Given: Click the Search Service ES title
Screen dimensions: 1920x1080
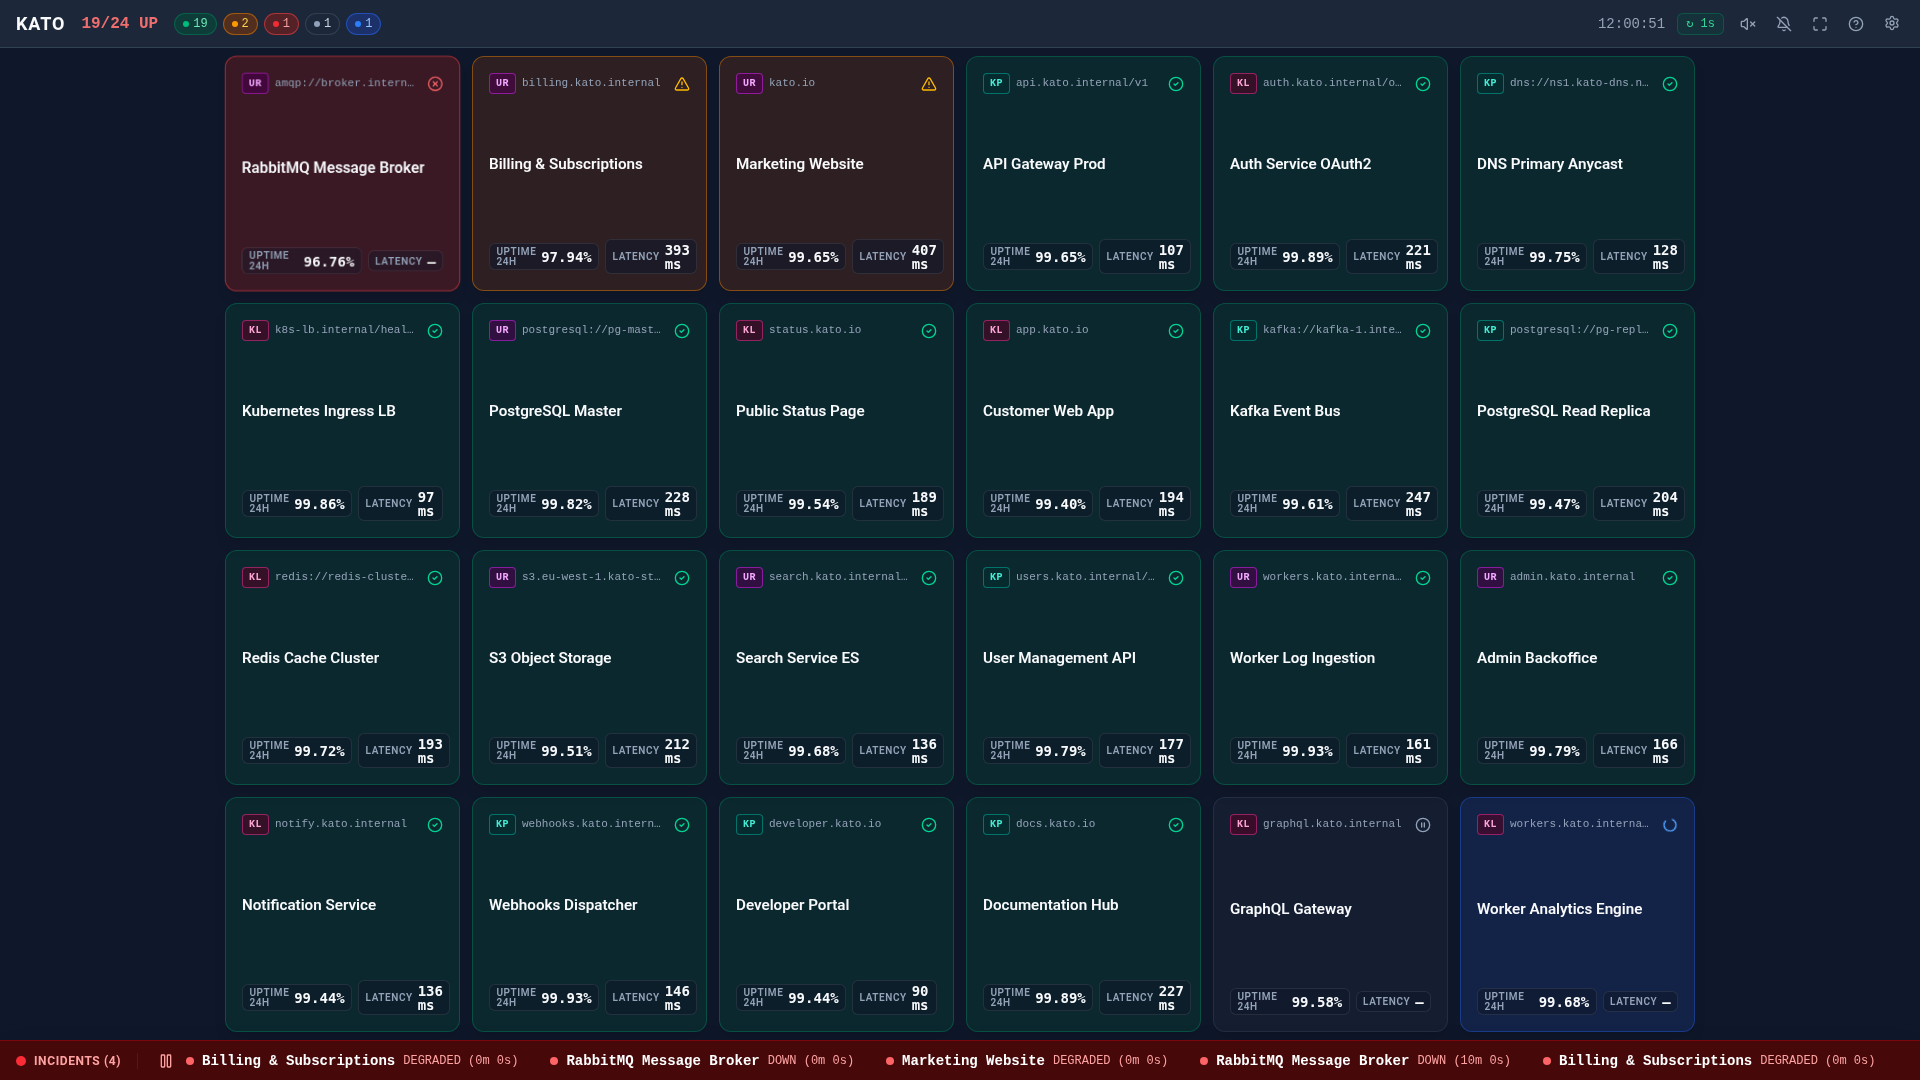Looking at the screenshot, I should (797, 658).
